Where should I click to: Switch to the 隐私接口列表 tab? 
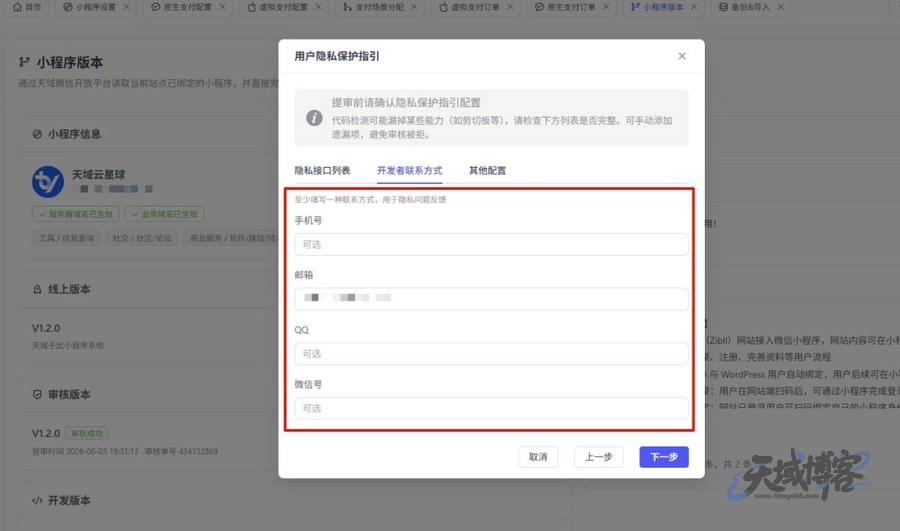322,170
